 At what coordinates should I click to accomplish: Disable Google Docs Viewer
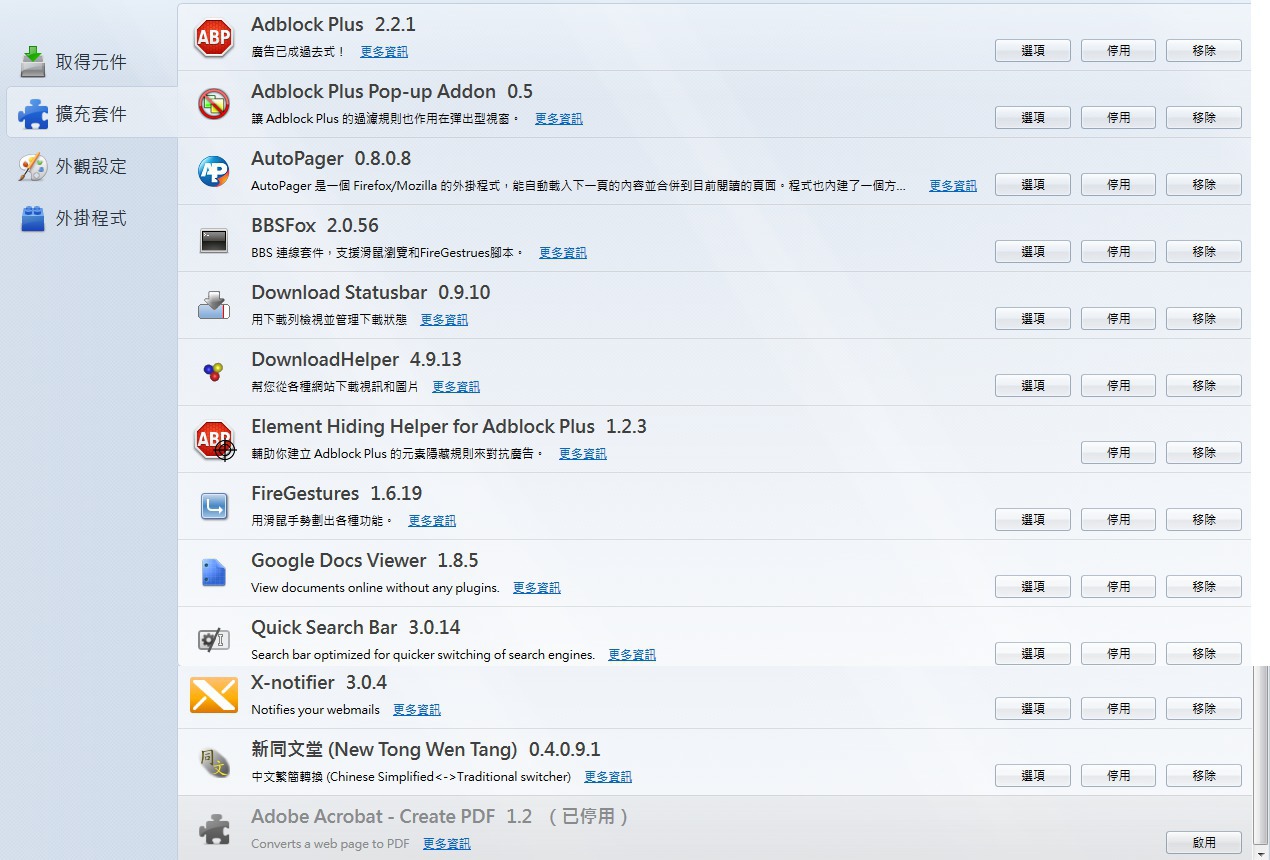pyautogui.click(x=1118, y=587)
